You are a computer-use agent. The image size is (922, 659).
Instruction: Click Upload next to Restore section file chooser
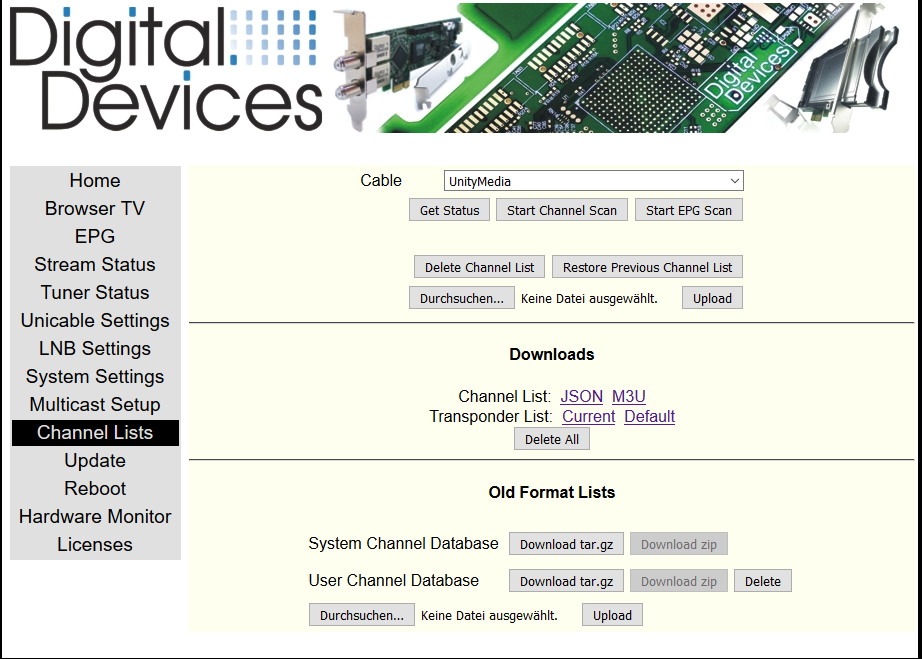[x=712, y=299]
